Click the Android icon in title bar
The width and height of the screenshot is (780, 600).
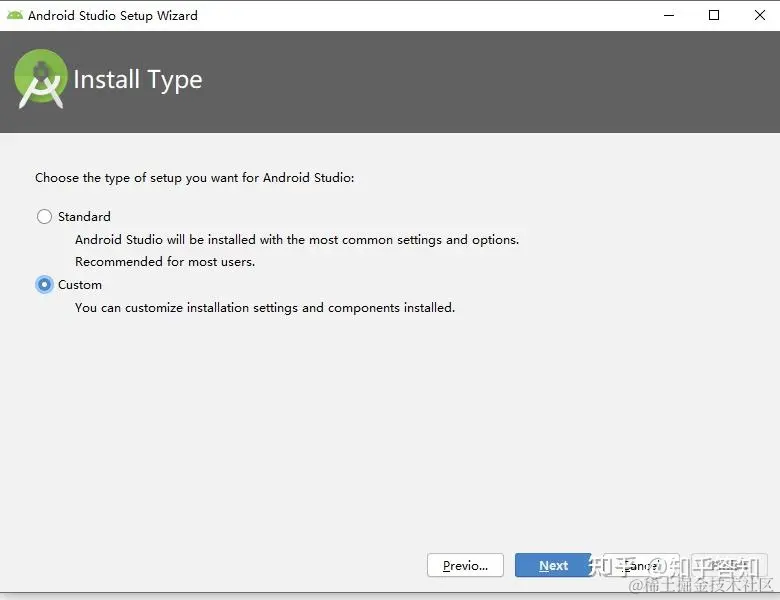14,15
